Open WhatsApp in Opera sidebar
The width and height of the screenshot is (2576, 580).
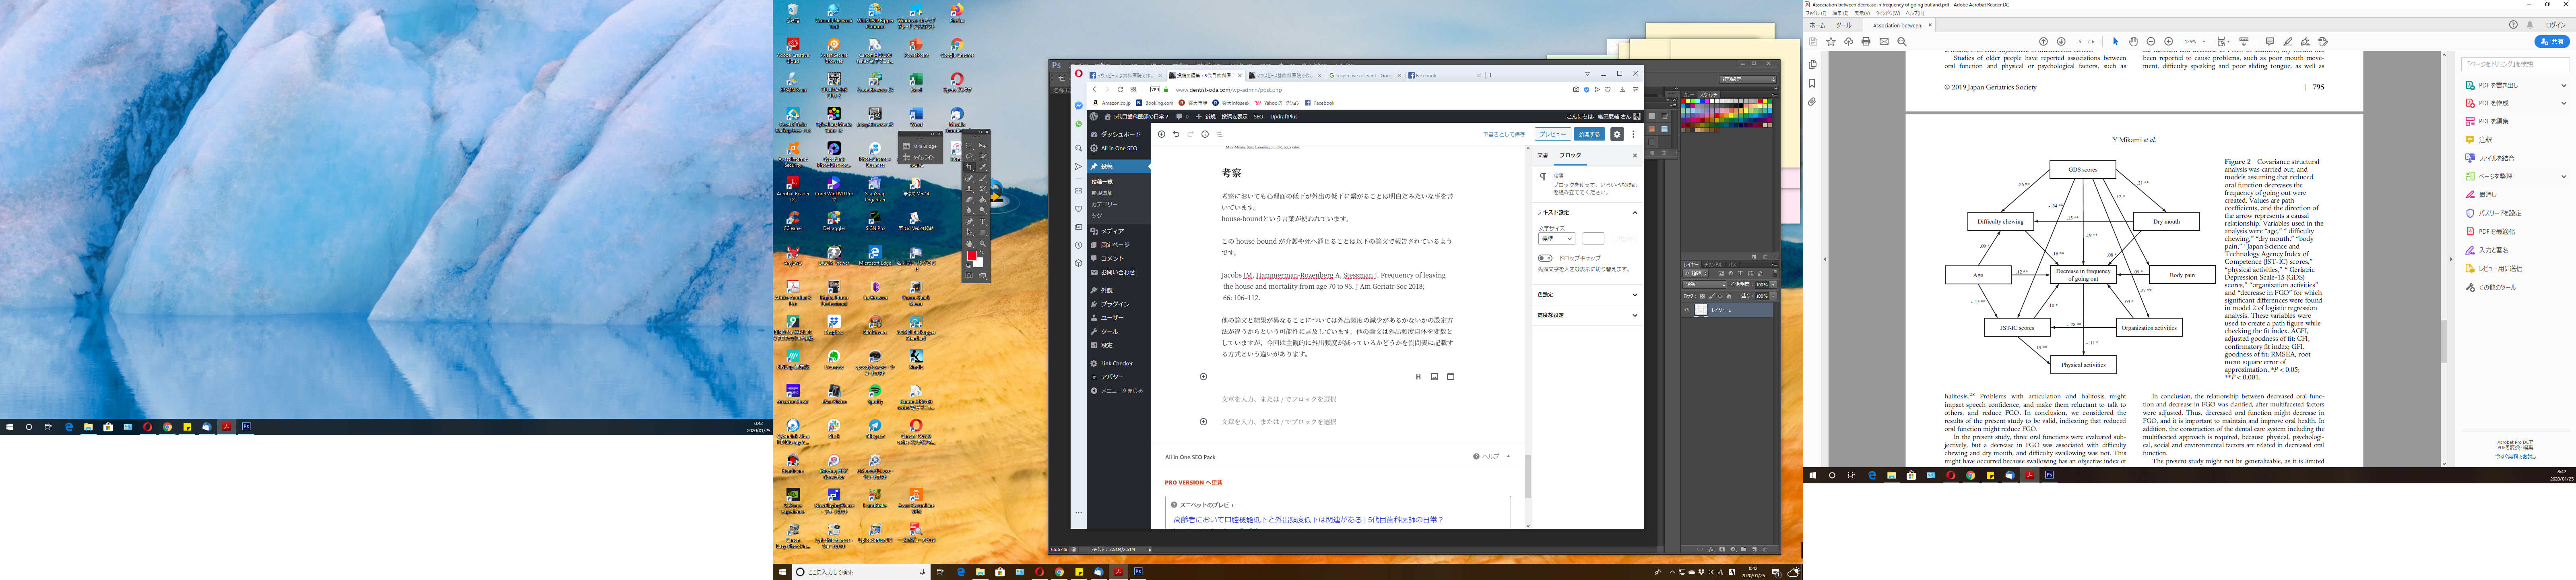tap(1079, 124)
